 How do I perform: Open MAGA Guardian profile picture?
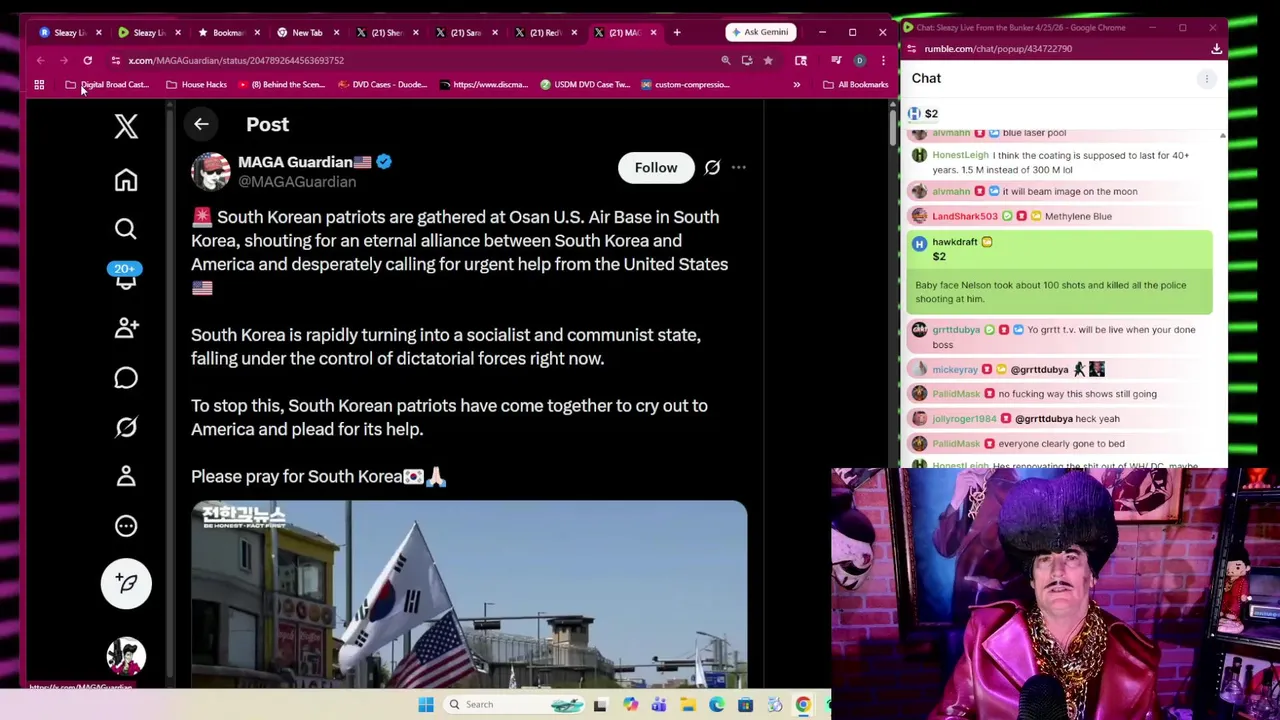pos(211,171)
